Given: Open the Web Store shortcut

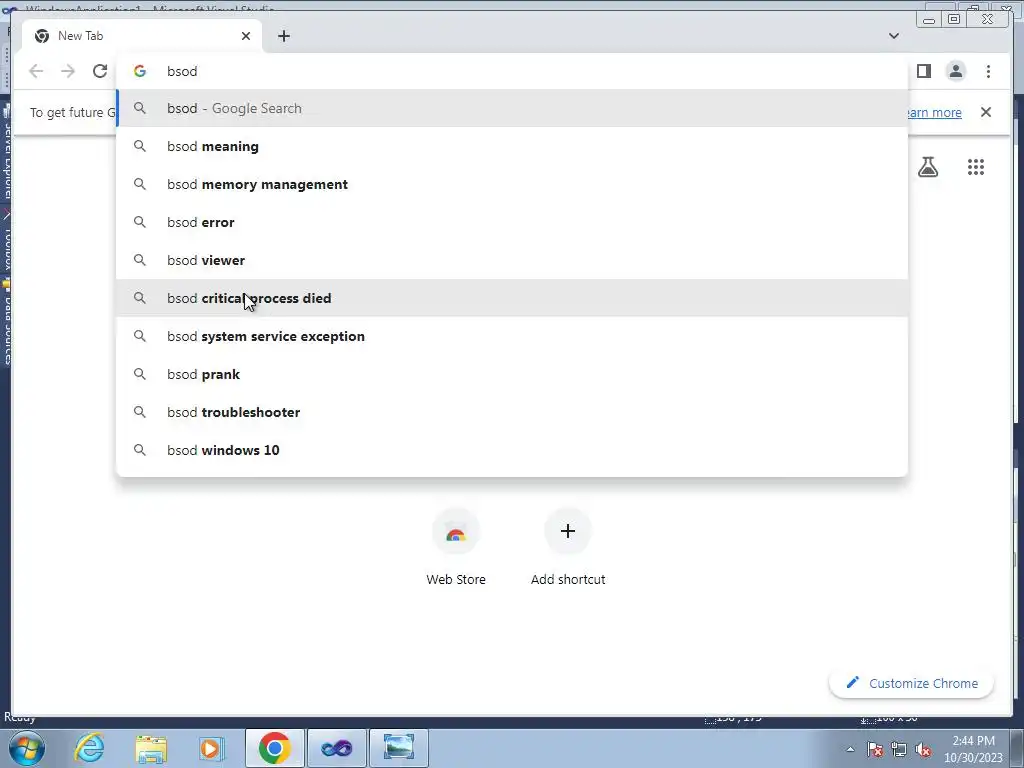Looking at the screenshot, I should [x=456, y=549].
